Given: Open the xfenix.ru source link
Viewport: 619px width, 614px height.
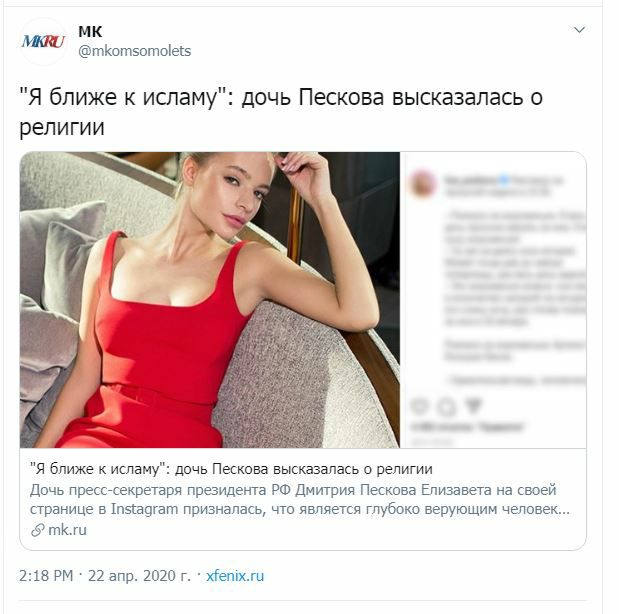Looking at the screenshot, I should click(x=235, y=576).
